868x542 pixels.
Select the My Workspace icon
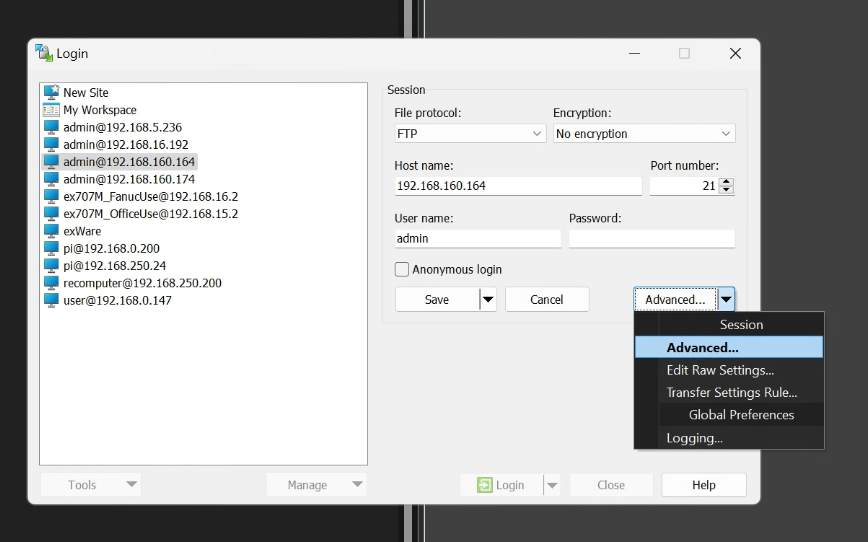[x=51, y=110]
